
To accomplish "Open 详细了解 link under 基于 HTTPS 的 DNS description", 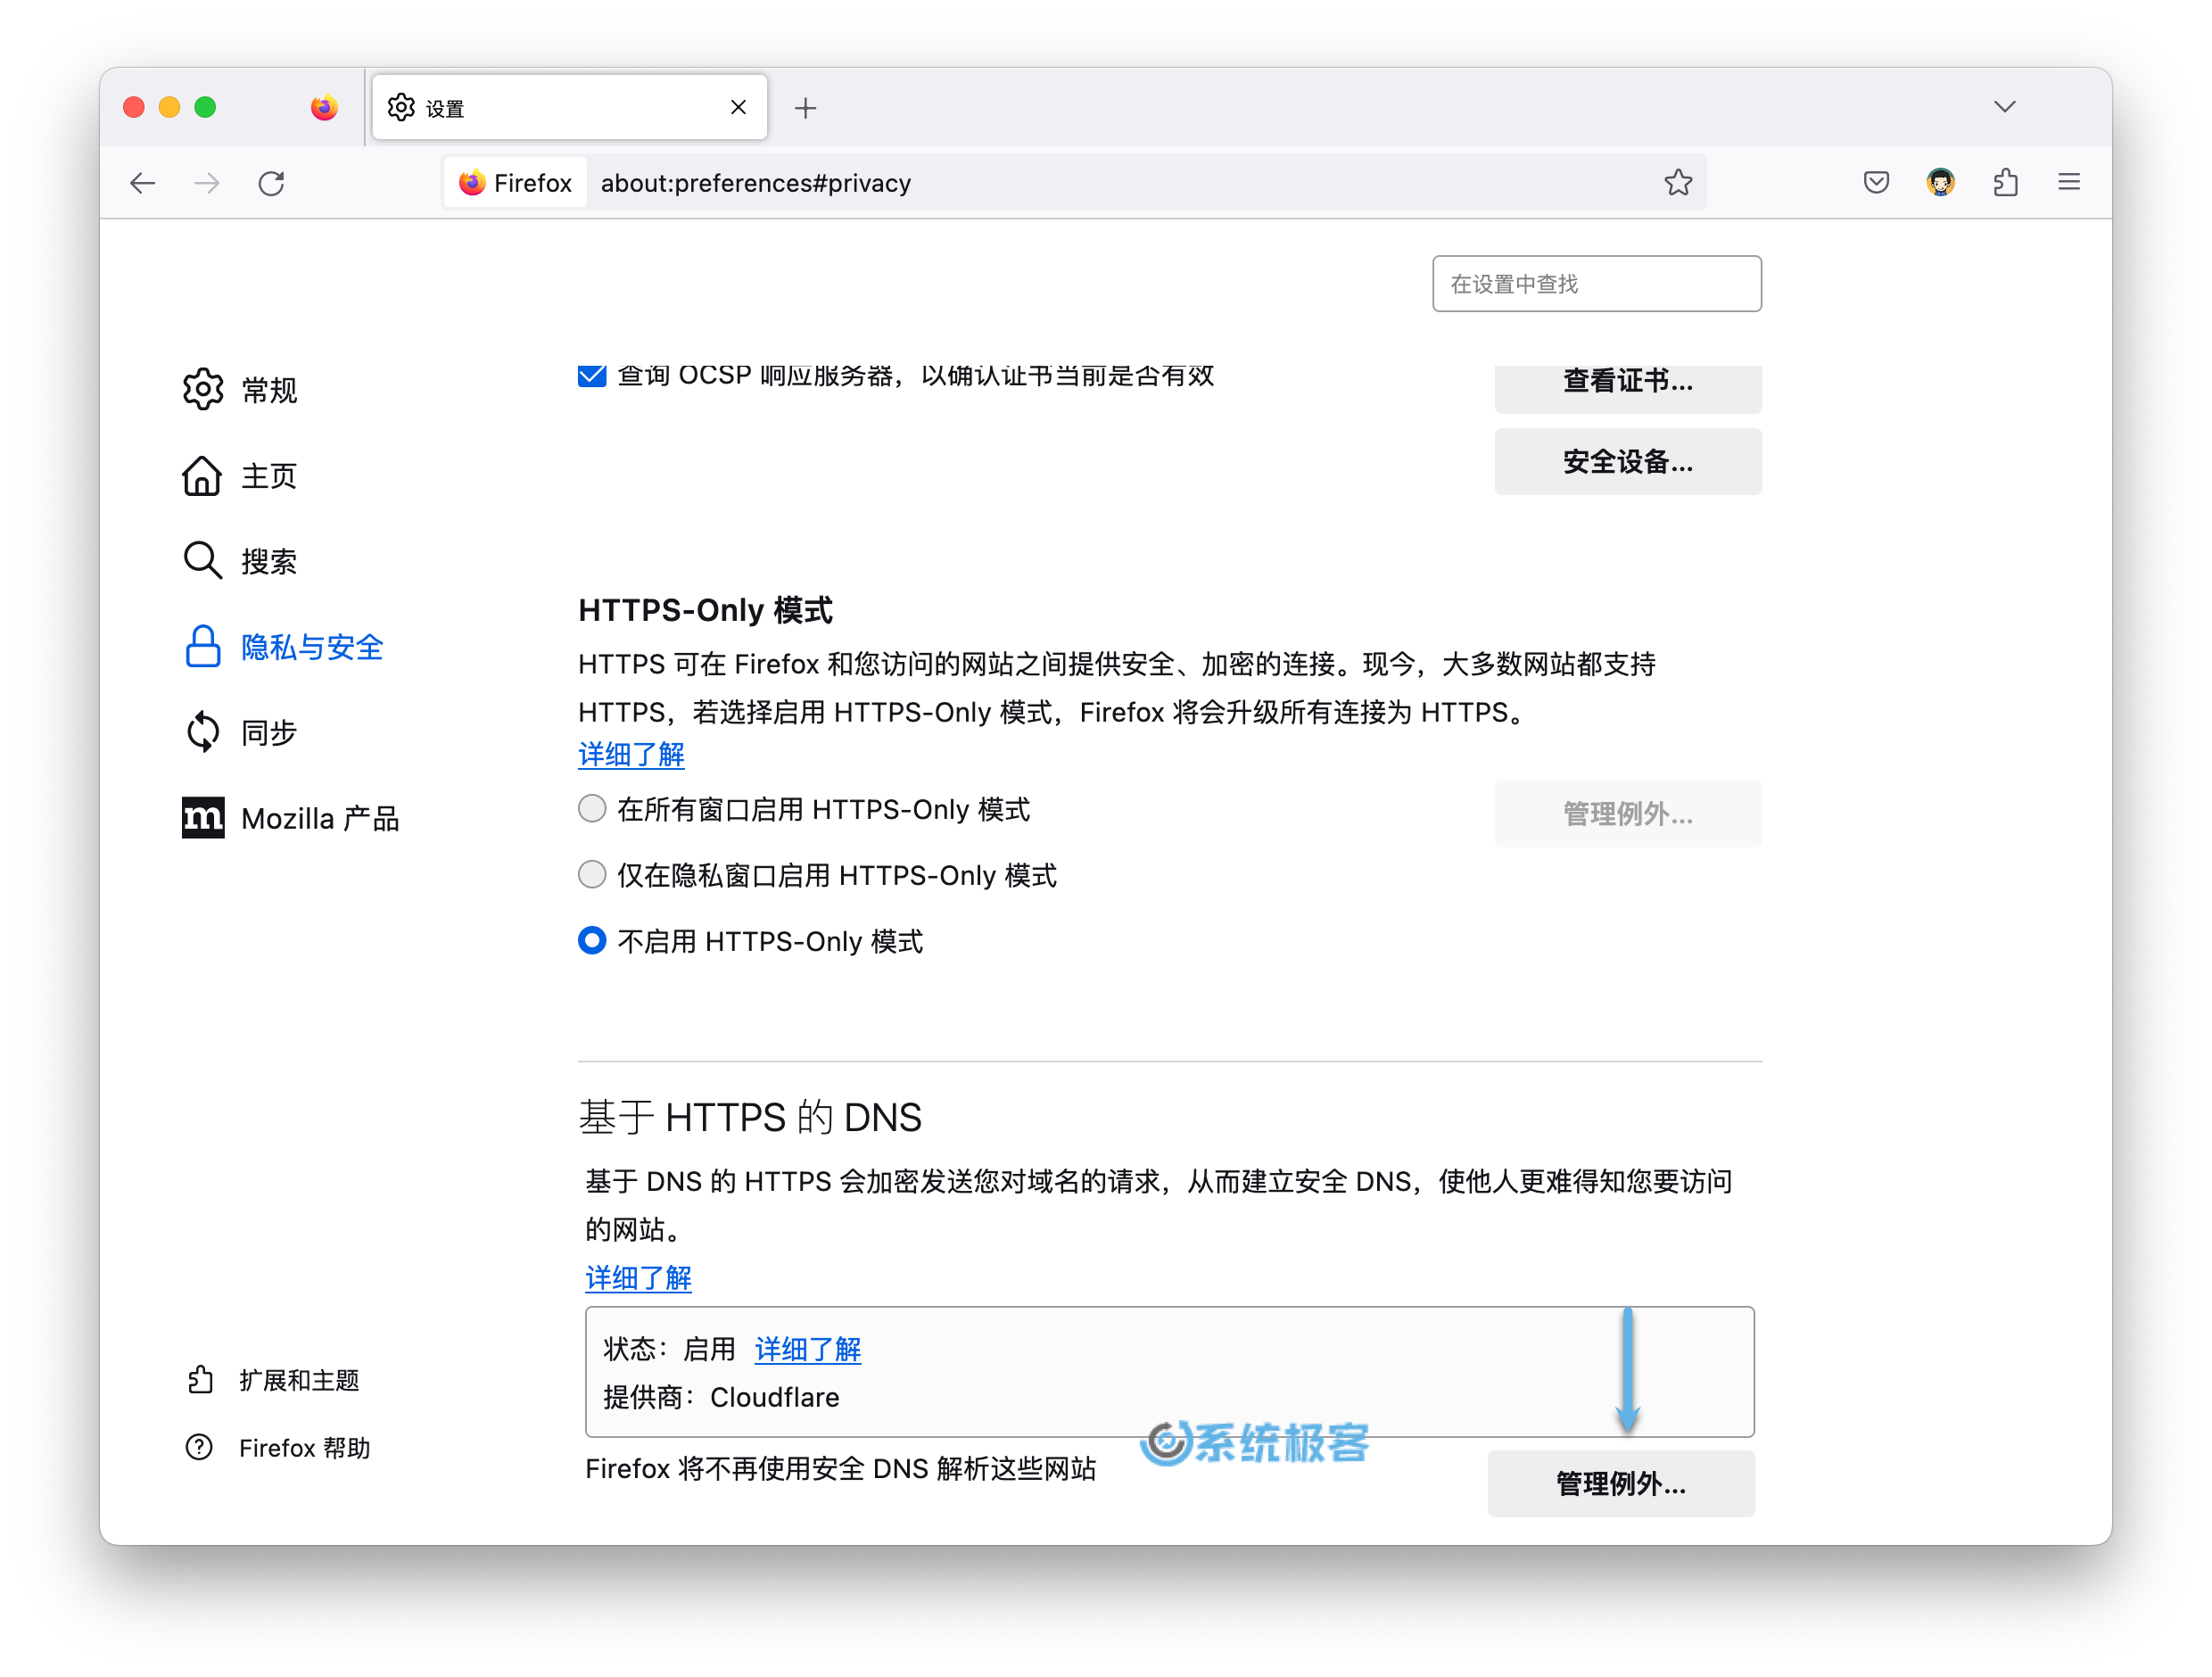I will pos(638,1278).
